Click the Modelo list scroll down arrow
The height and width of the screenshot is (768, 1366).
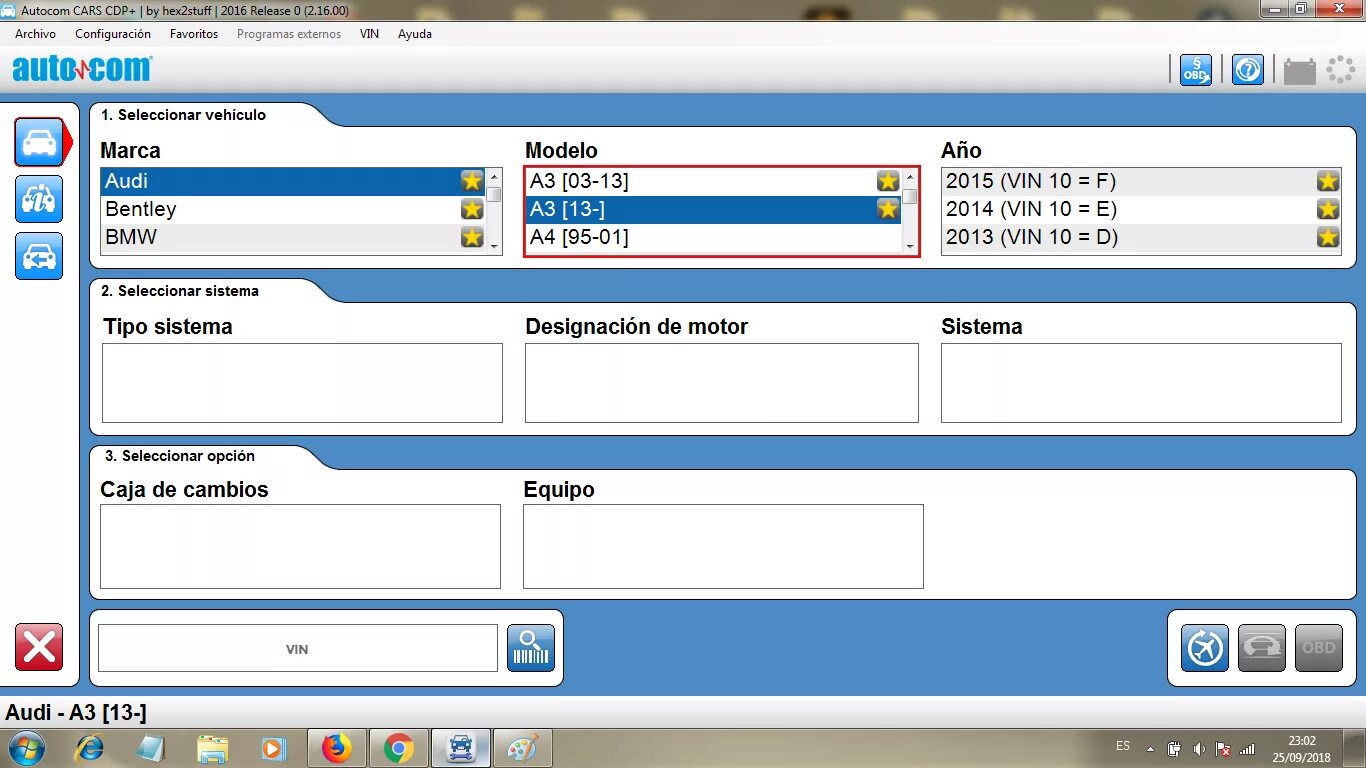pyautogui.click(x=910, y=245)
